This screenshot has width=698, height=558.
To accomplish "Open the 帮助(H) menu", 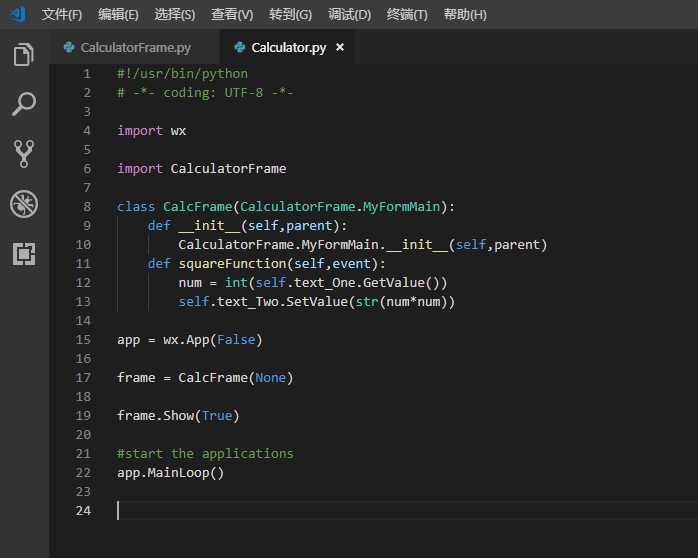I will point(465,15).
